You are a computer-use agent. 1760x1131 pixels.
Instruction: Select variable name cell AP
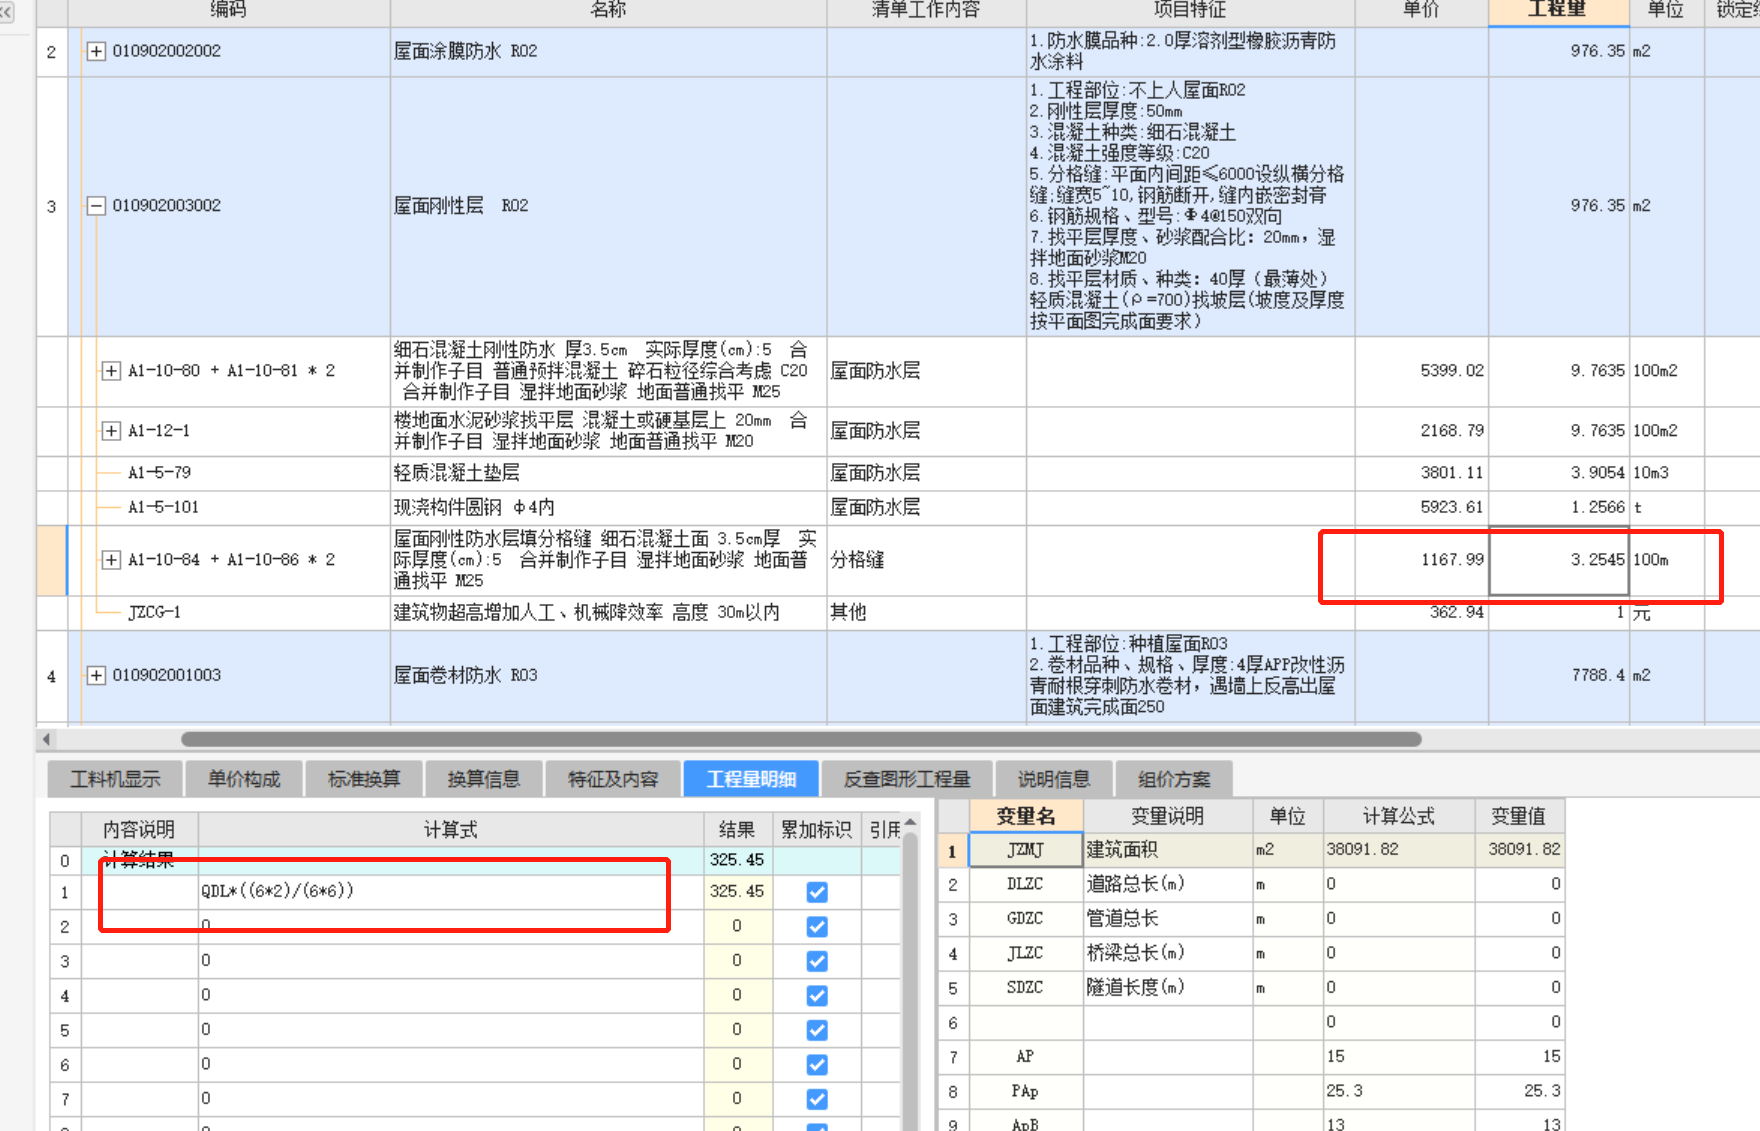point(1026,1057)
